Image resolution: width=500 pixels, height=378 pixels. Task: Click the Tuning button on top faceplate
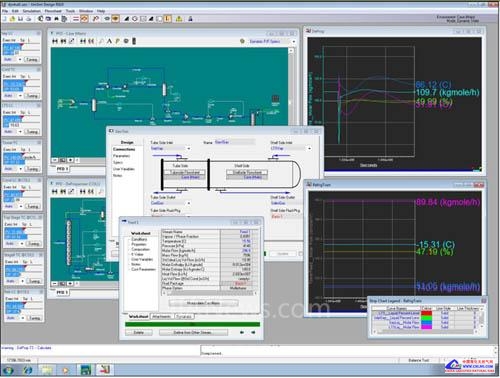pyautogui.click(x=32, y=59)
